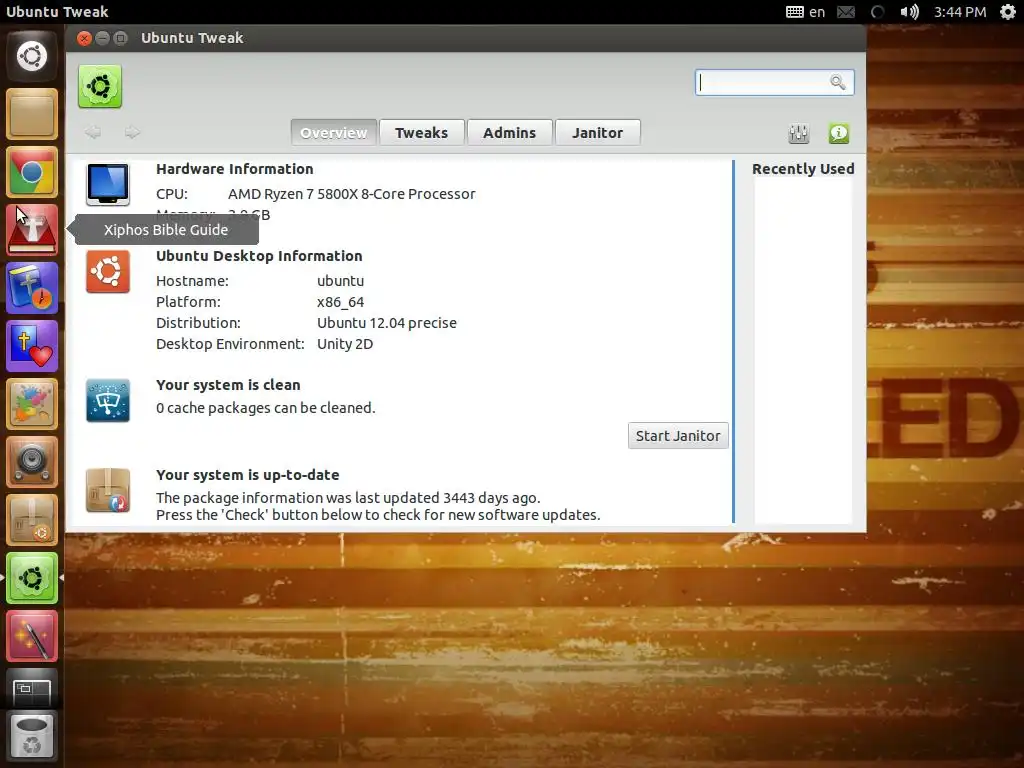Click the AMD Ryzen 7 5800X CPU value
This screenshot has width=1024, height=768.
[351, 194]
